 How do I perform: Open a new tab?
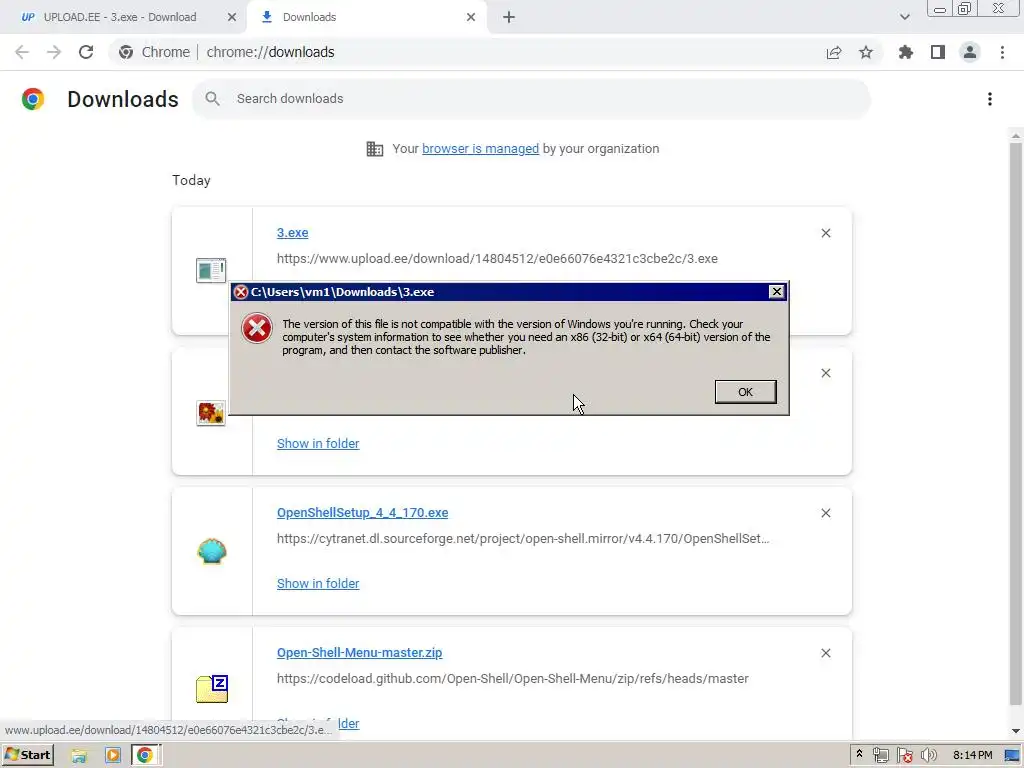tap(509, 17)
